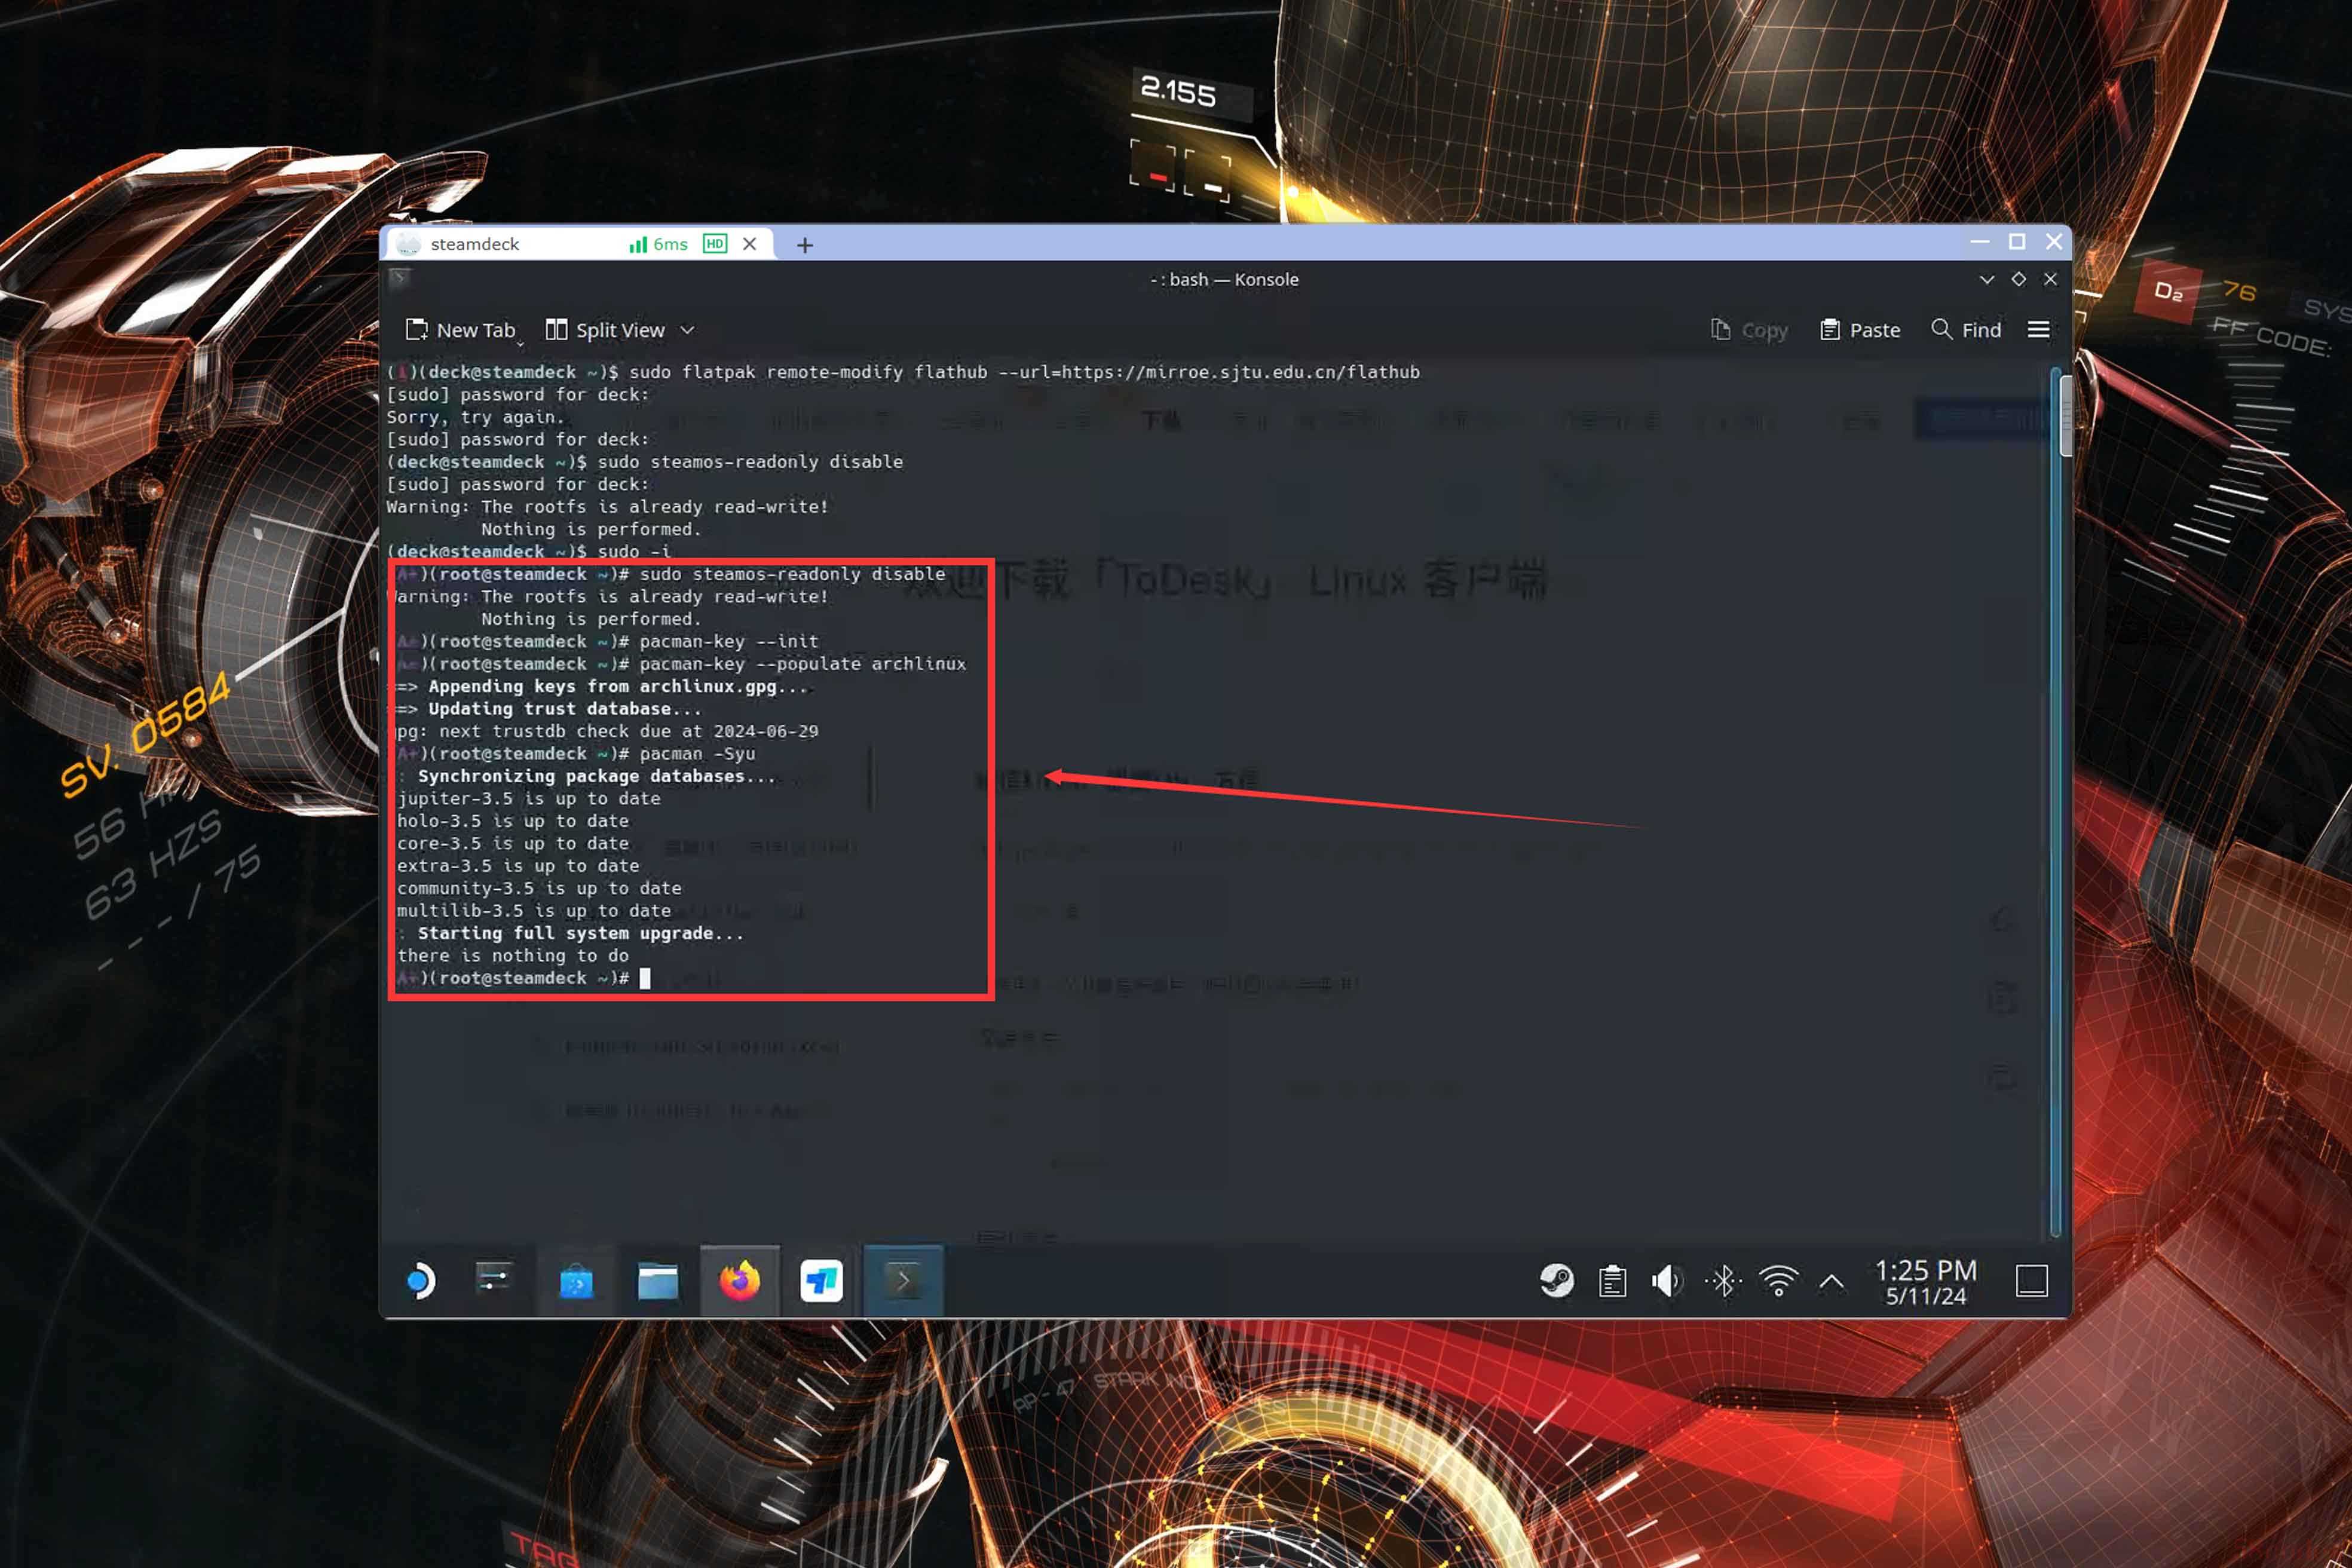Open the Split View dropdown arrow
This screenshot has width=2352, height=1568.
click(687, 330)
